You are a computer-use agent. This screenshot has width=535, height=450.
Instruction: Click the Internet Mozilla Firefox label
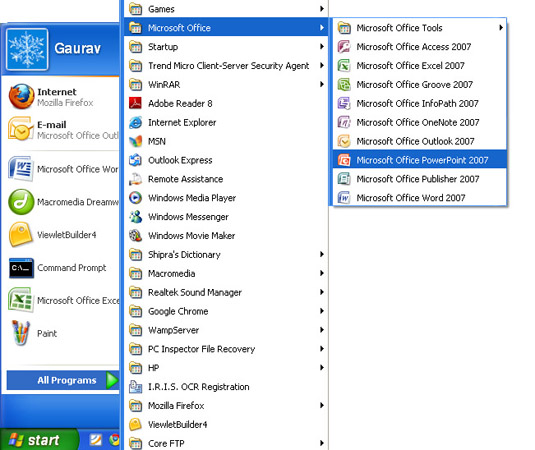click(x=65, y=97)
